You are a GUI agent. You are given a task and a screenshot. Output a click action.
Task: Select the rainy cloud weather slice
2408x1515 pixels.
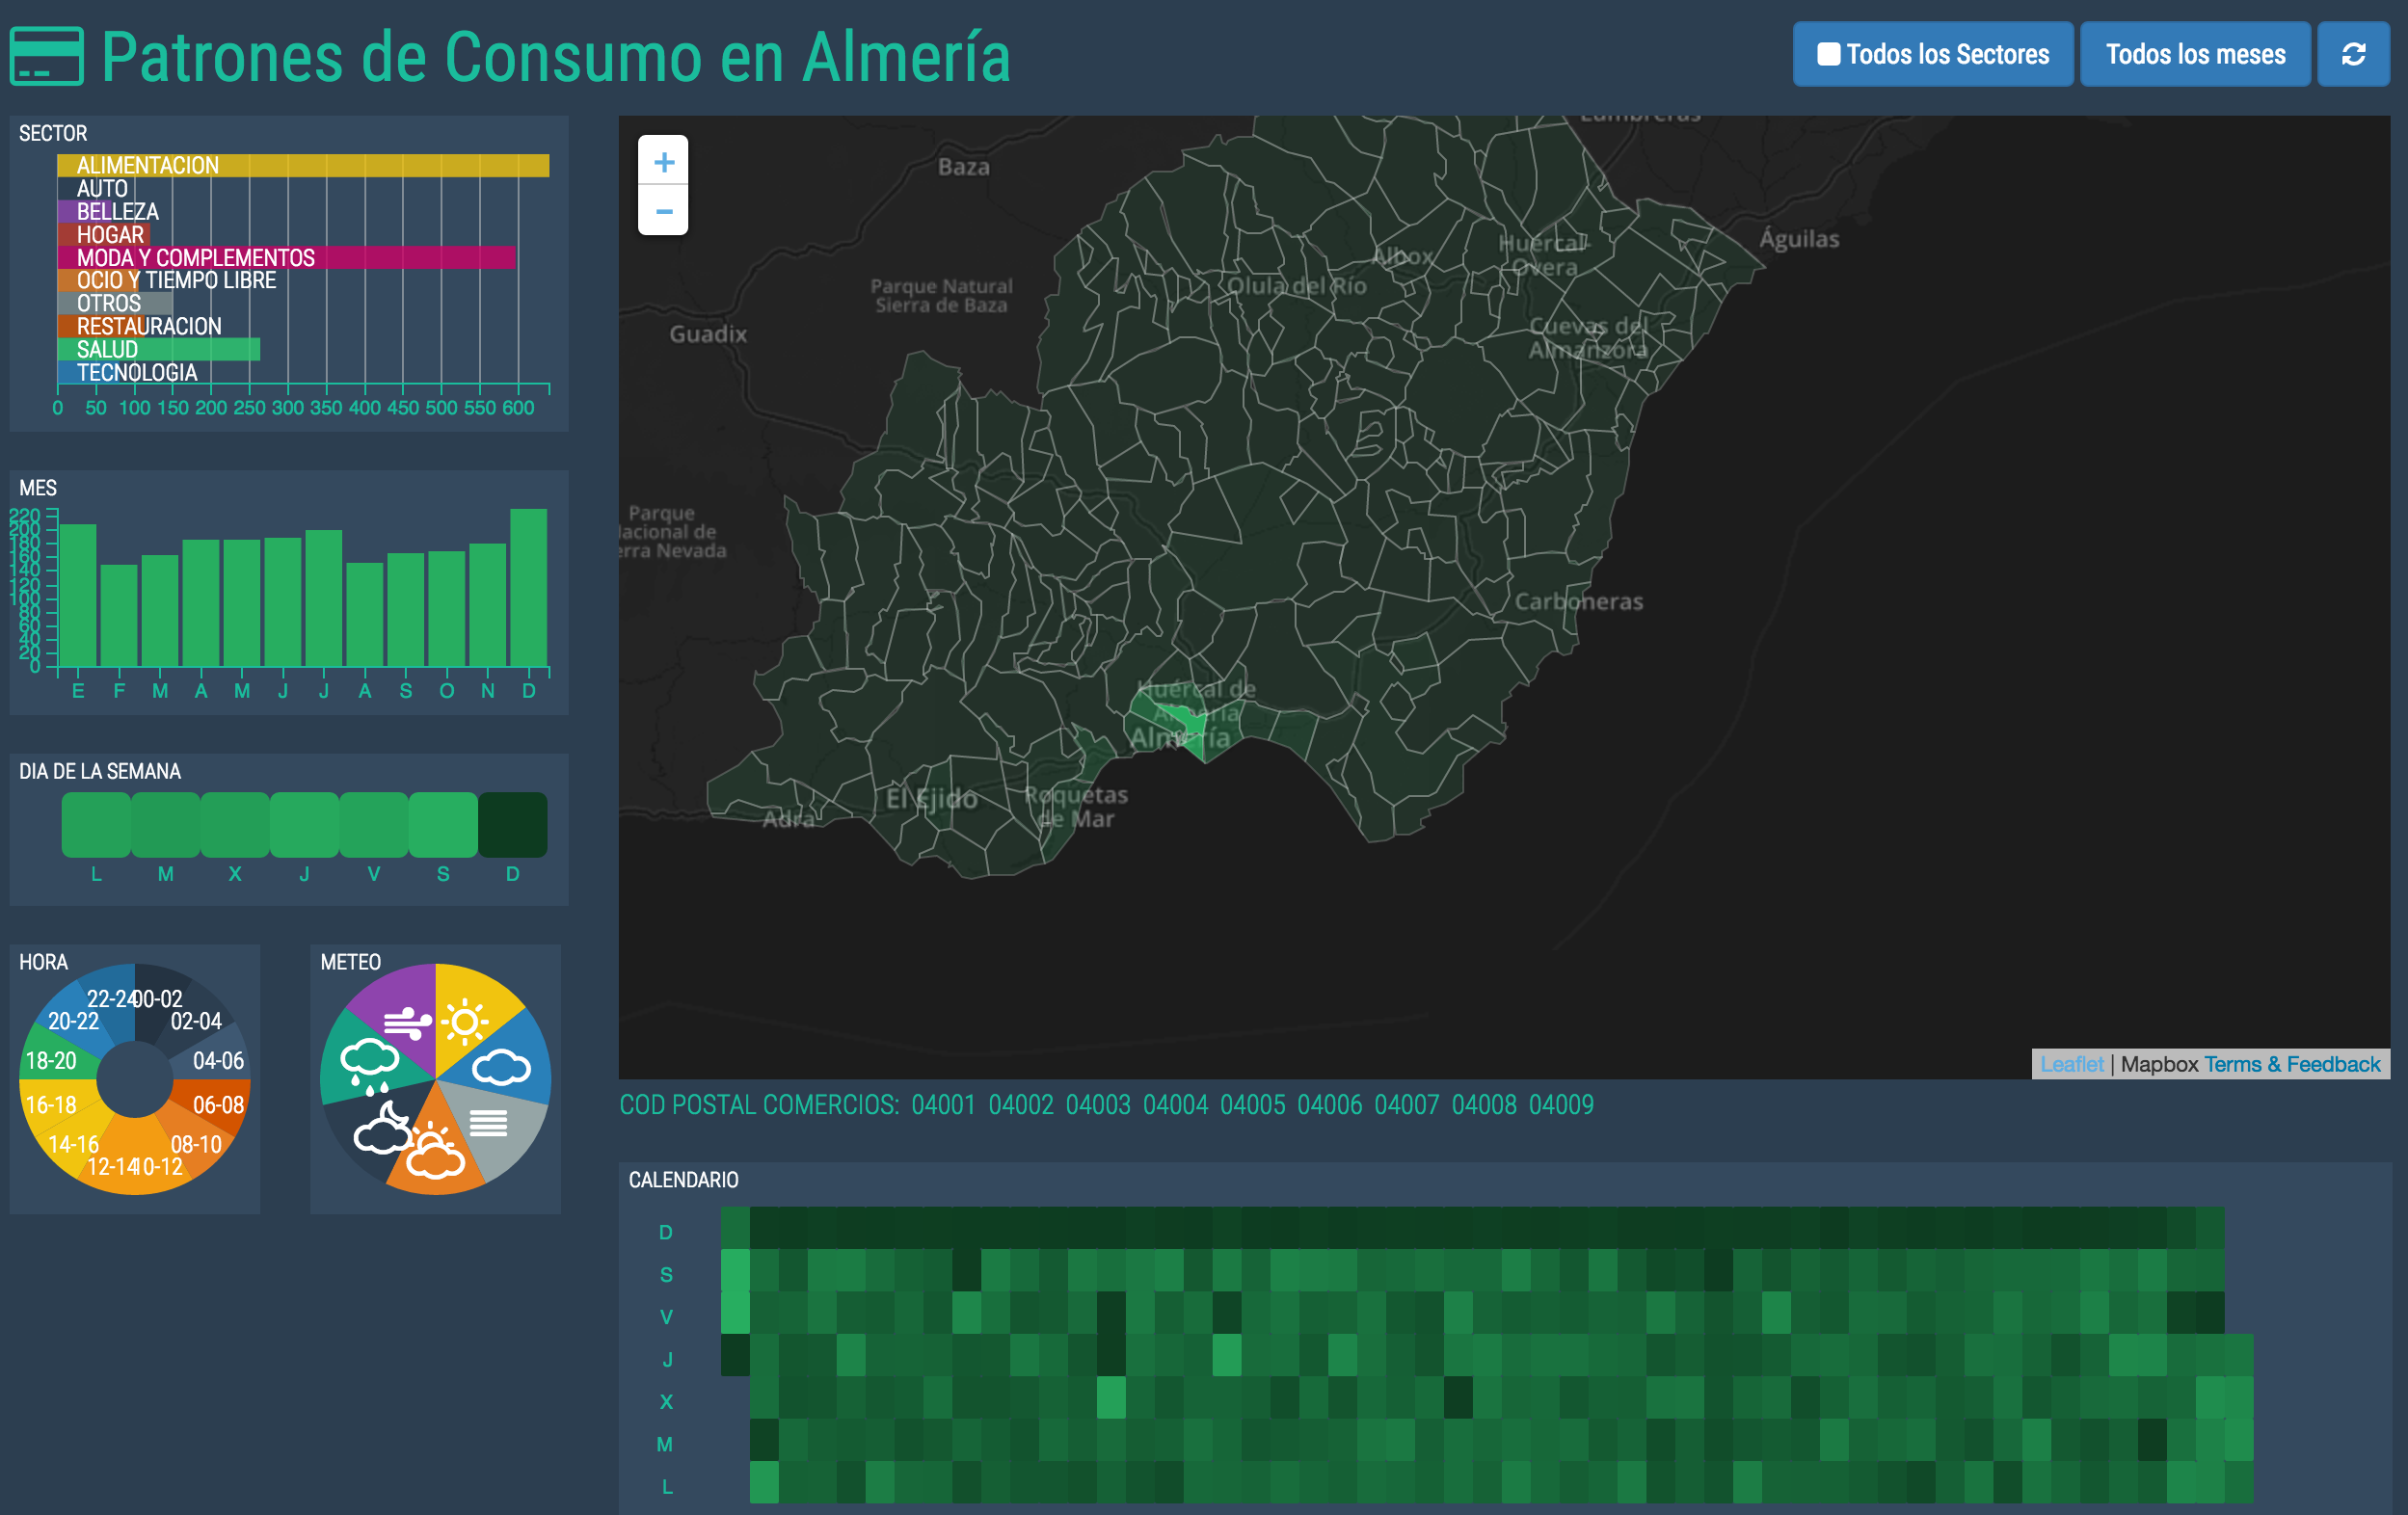[369, 1064]
